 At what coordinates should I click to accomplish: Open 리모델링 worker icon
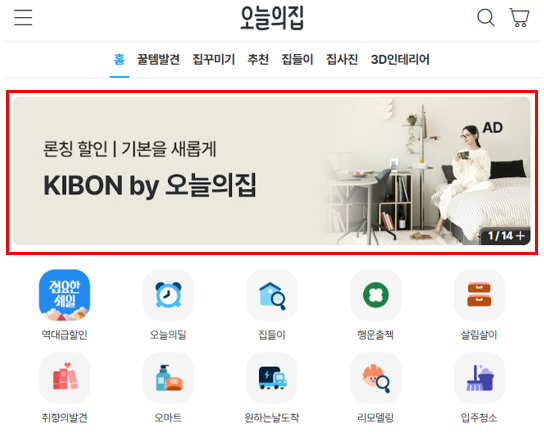pos(376,378)
